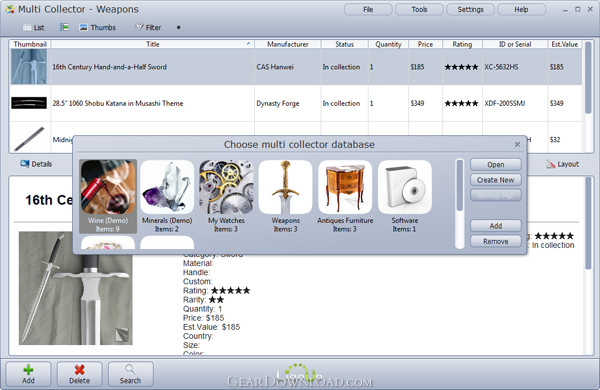Select the Antiques Furniture database
This screenshot has height=390, width=600.
[345, 196]
